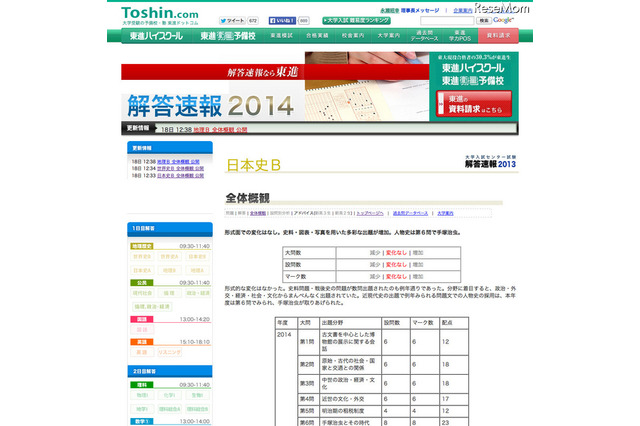Click 倫理 button under 公民
640x426 pixels.
(169, 293)
